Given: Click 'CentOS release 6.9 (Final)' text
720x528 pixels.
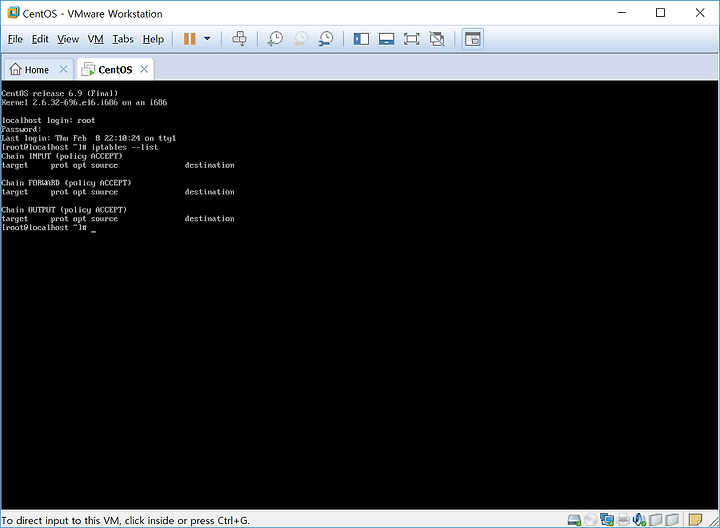Looking at the screenshot, I should coord(59,93).
